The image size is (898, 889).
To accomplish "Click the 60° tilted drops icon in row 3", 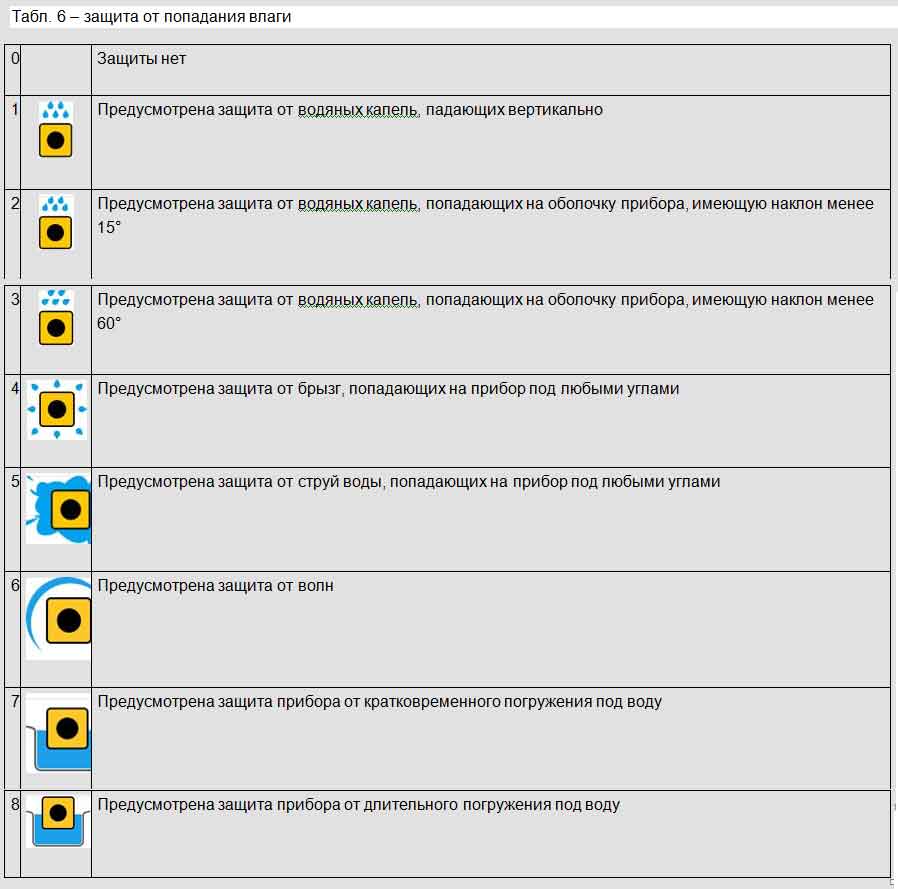I will pyautogui.click(x=56, y=318).
